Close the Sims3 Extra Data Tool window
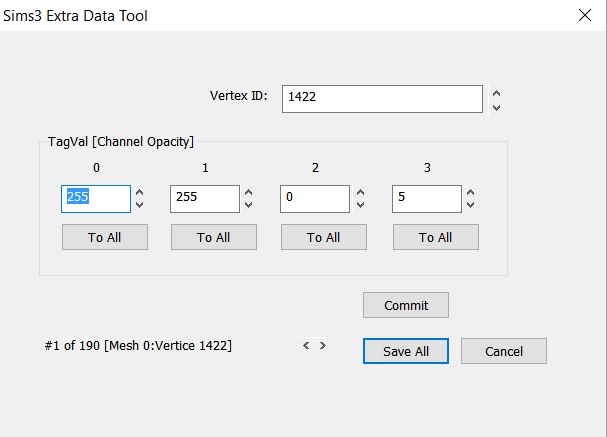607x437 pixels. 585,15
